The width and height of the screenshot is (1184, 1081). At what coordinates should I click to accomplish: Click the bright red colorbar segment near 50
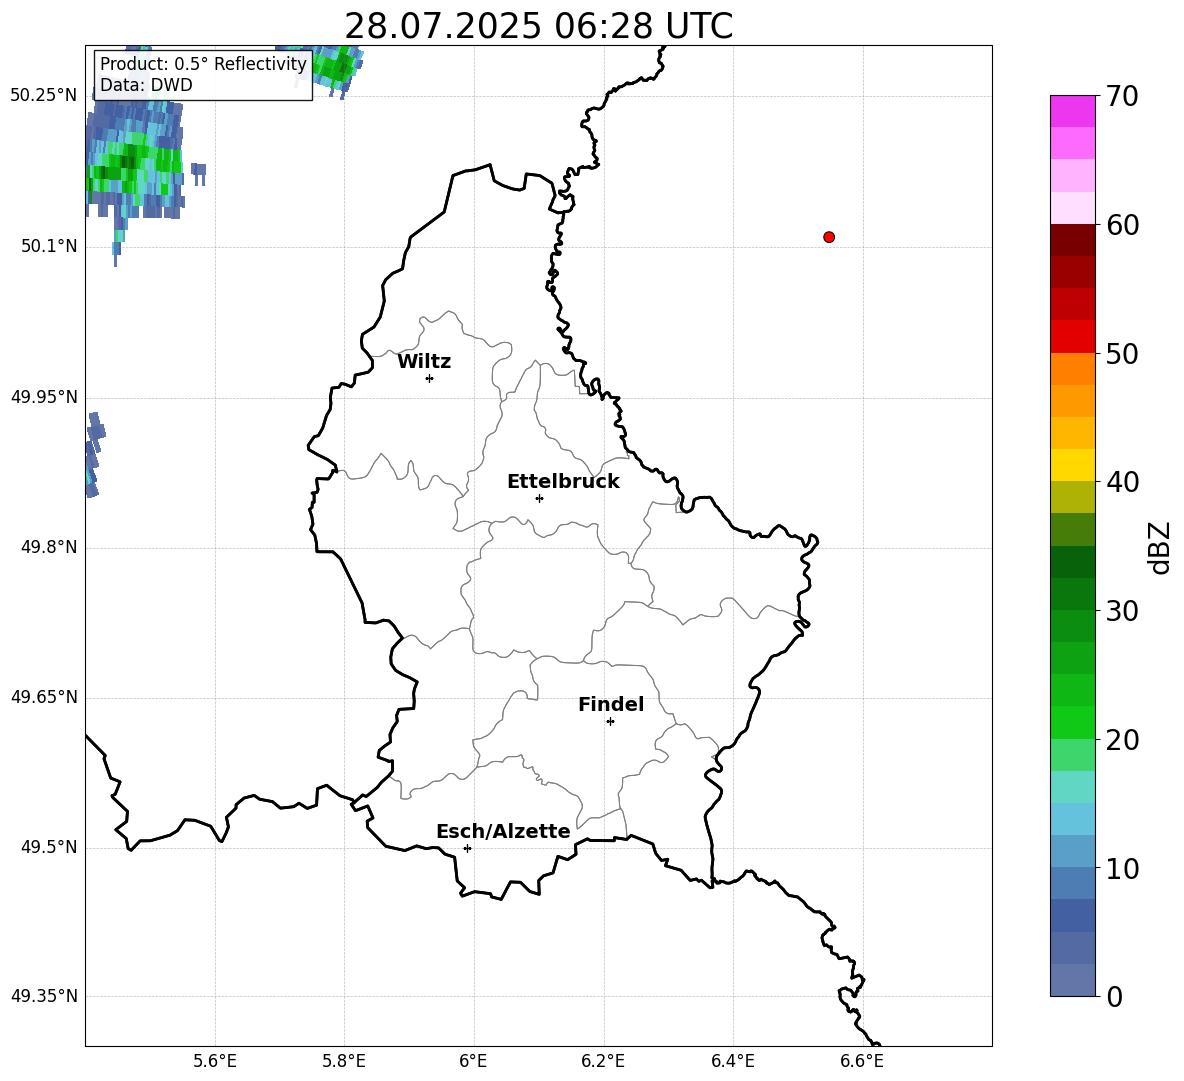click(x=1072, y=337)
